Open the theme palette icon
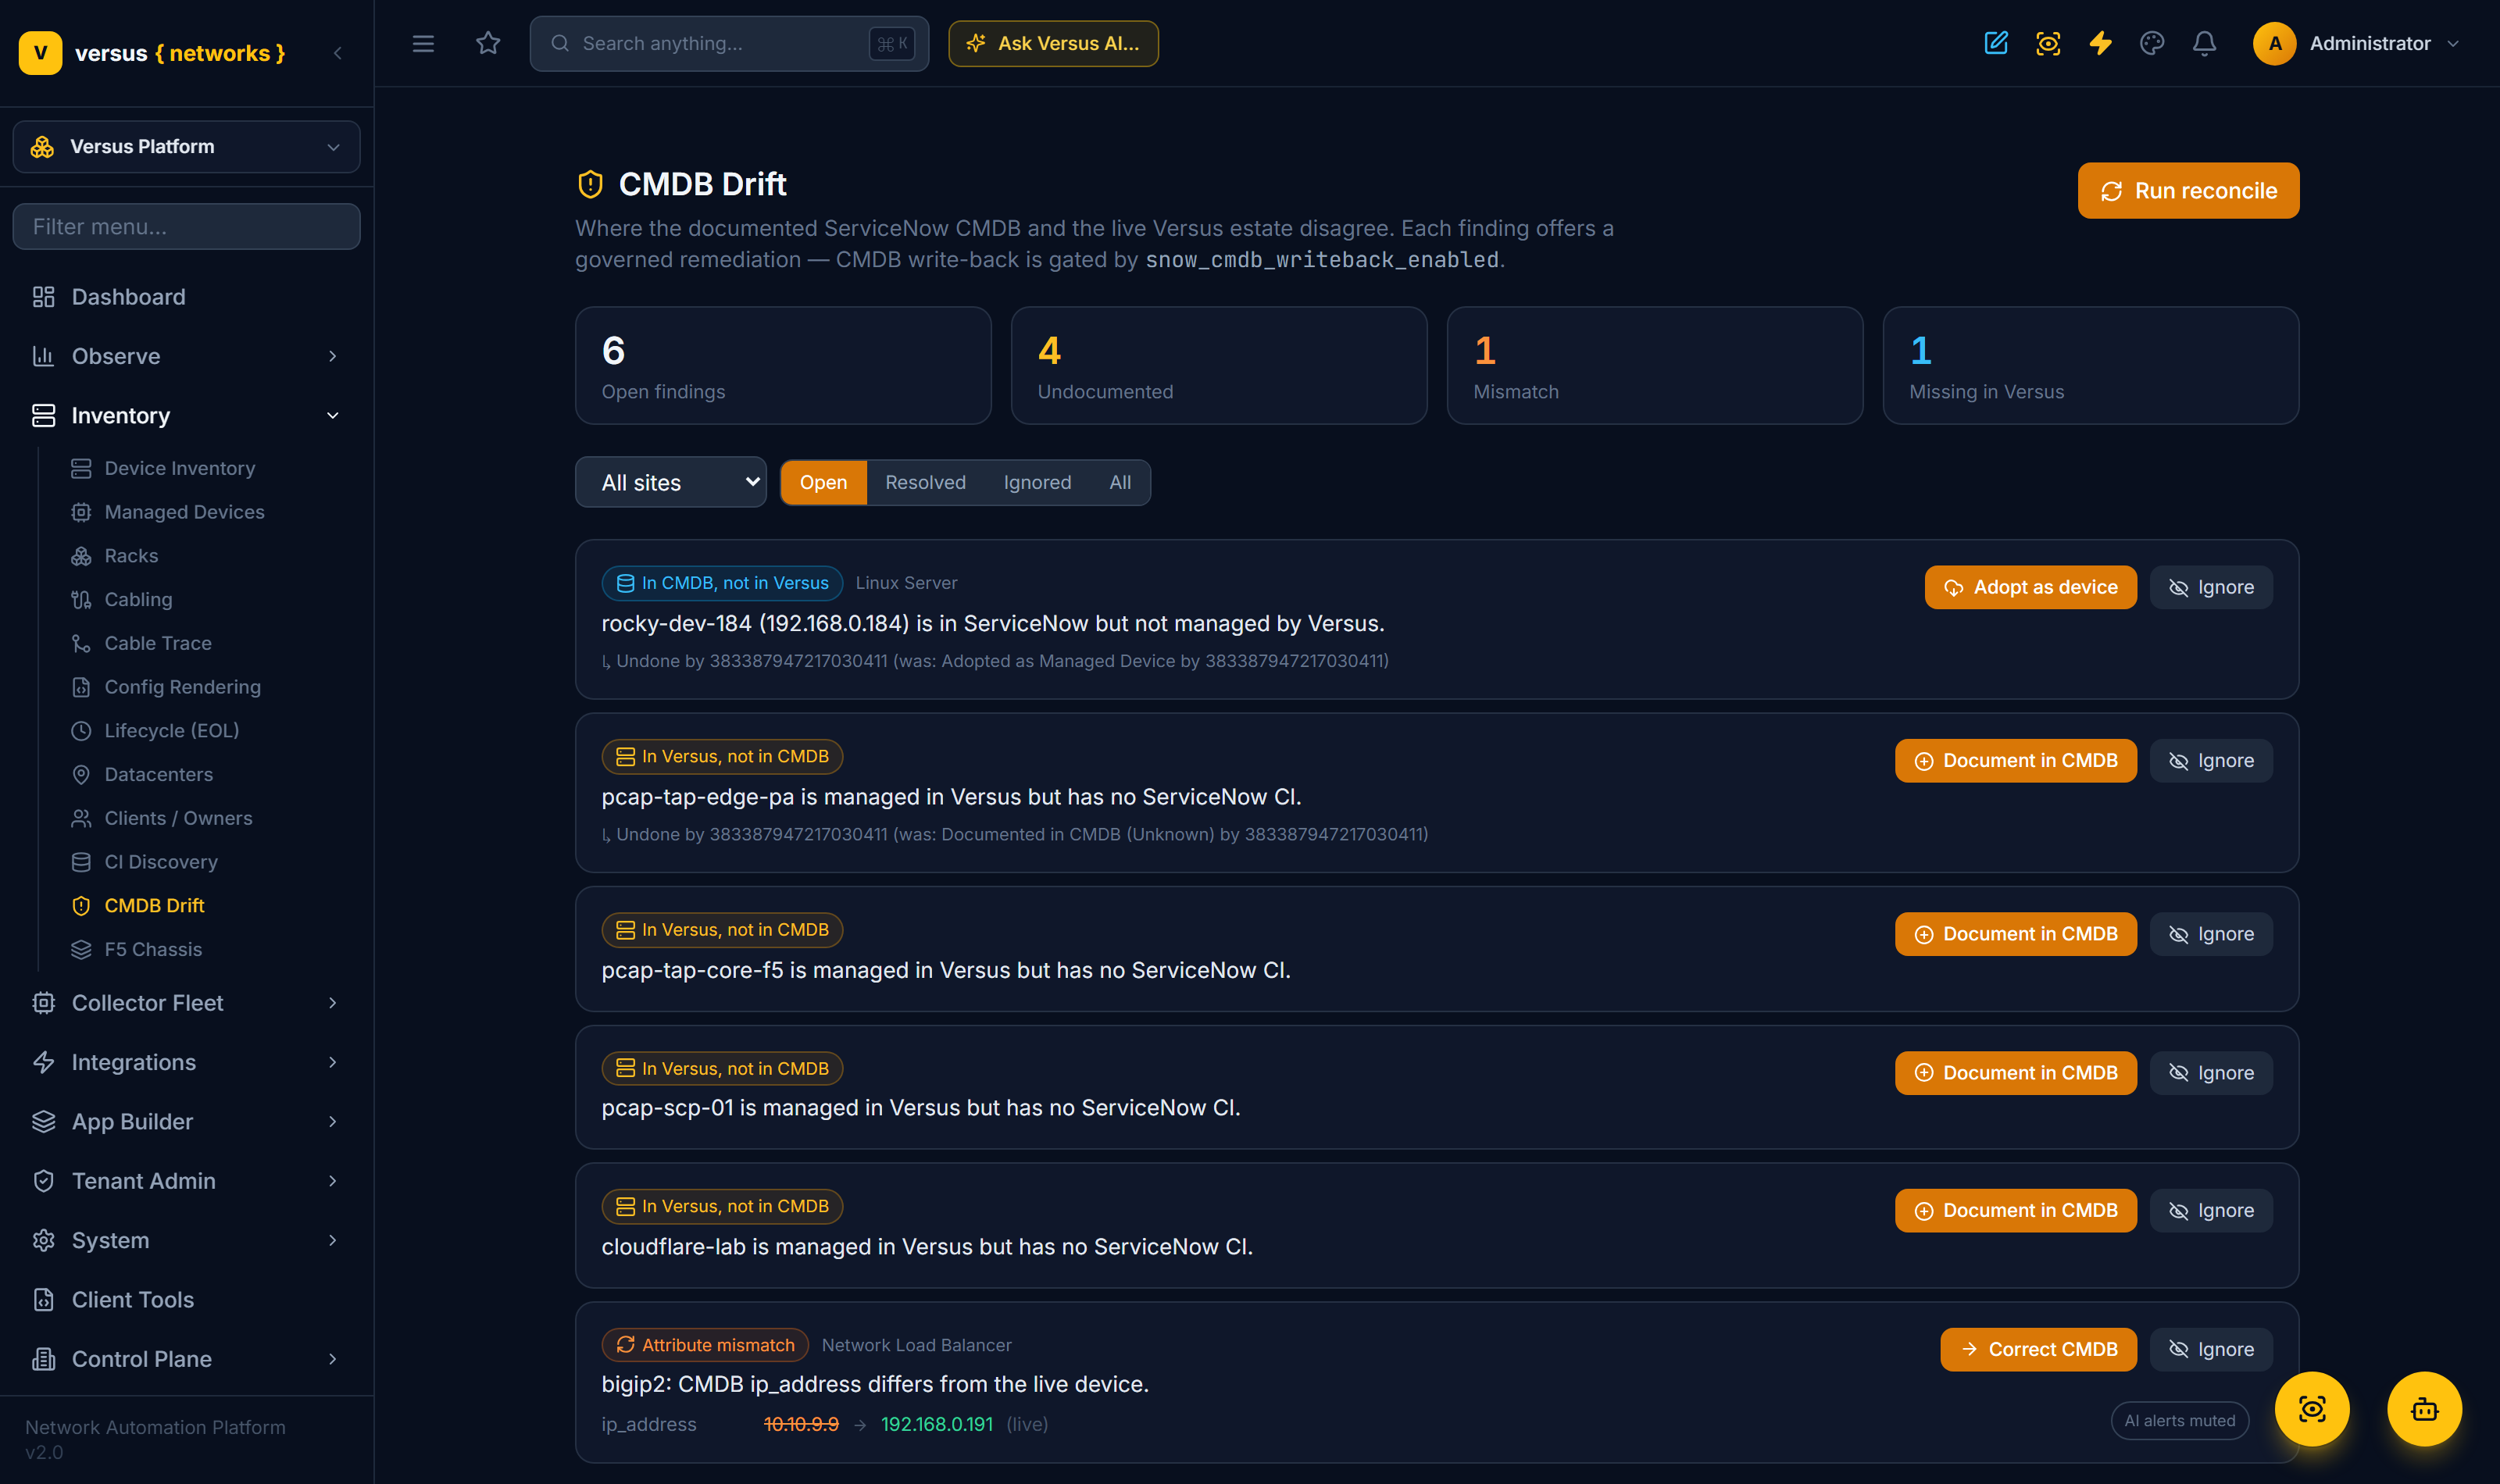The image size is (2500, 1484). [2152, 43]
